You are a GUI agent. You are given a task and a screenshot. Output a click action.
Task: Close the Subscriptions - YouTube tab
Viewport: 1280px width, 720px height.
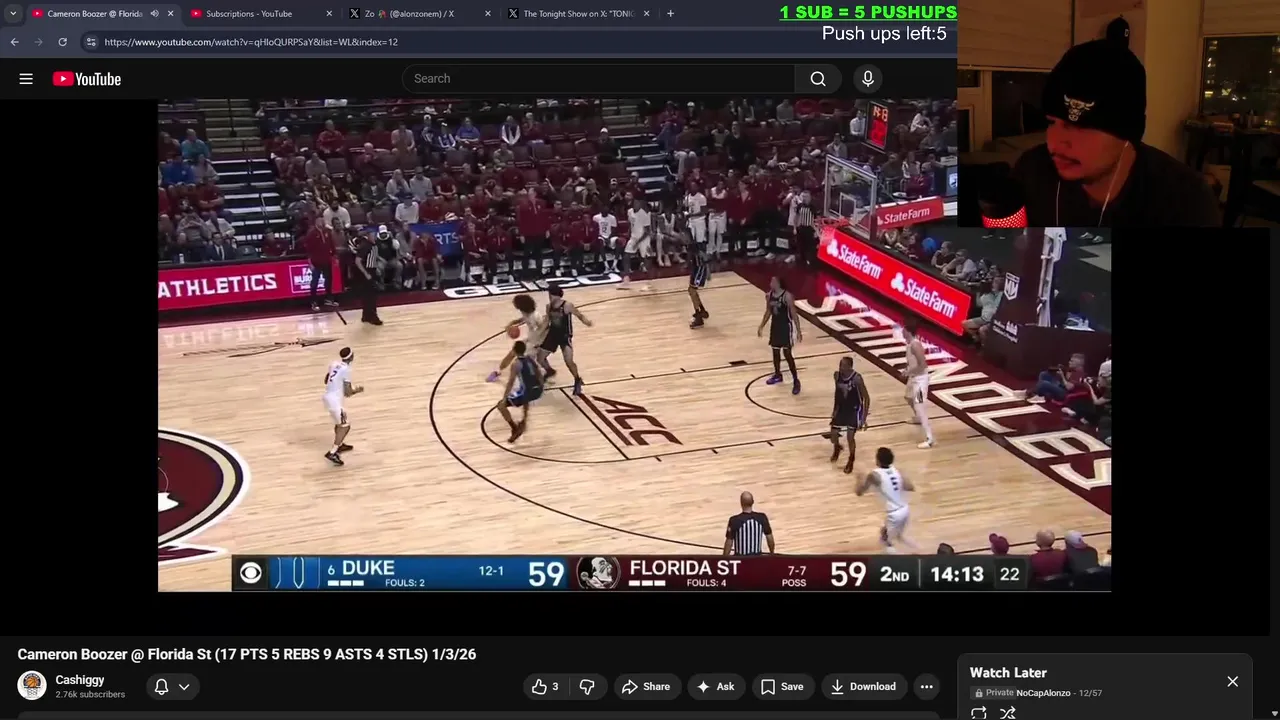[329, 14]
